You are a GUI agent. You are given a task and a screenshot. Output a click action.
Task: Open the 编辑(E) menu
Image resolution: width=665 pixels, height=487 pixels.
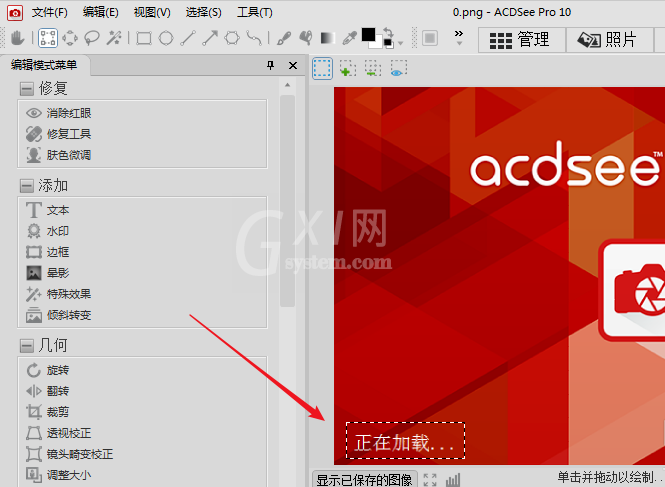pyautogui.click(x=101, y=12)
